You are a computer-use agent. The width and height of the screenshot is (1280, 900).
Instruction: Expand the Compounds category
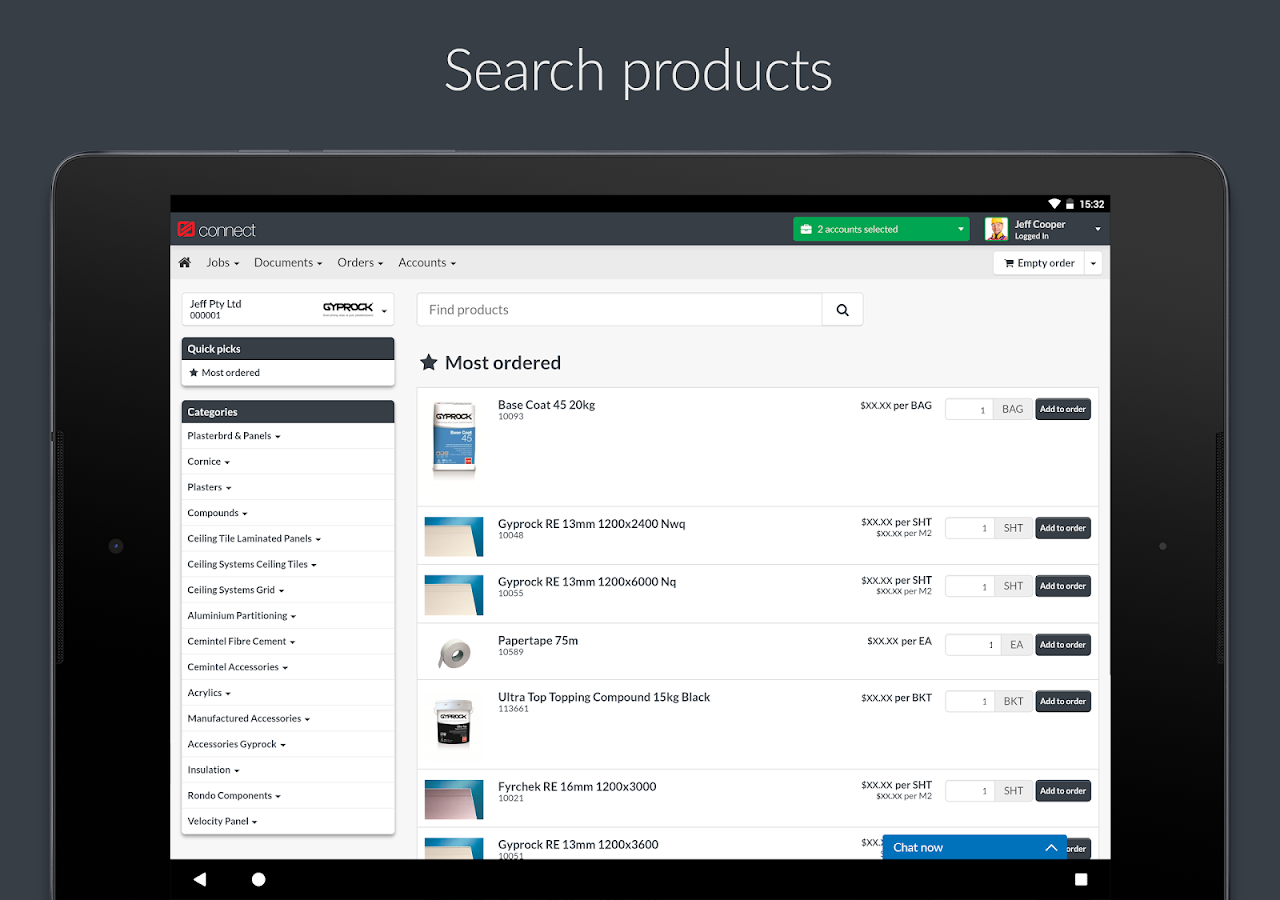coord(288,513)
